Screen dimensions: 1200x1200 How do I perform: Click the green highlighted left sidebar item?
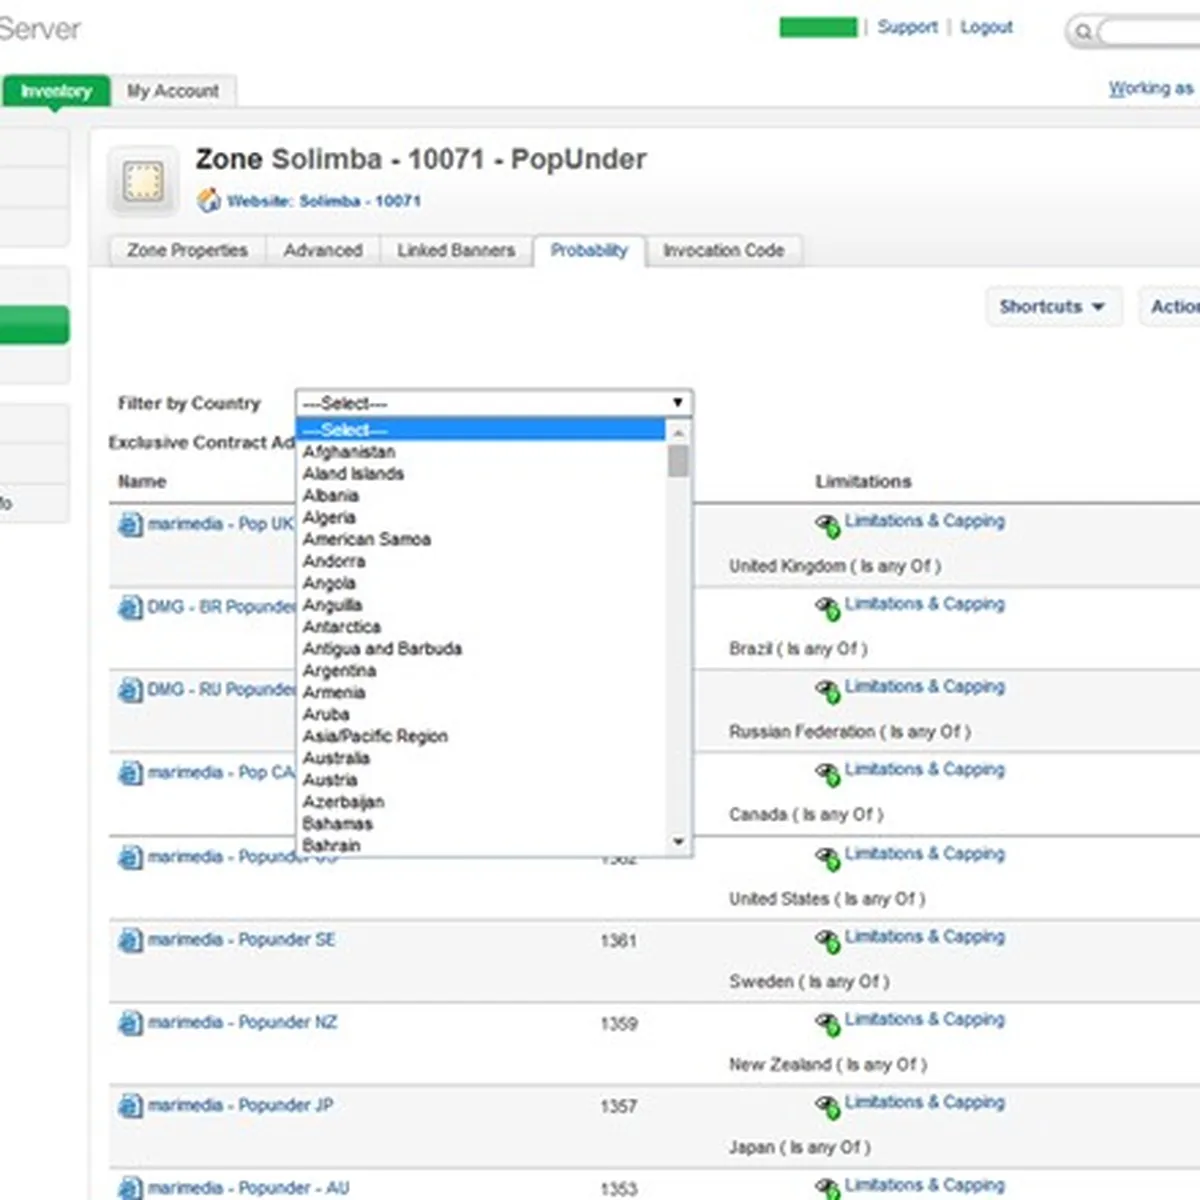(x=34, y=326)
